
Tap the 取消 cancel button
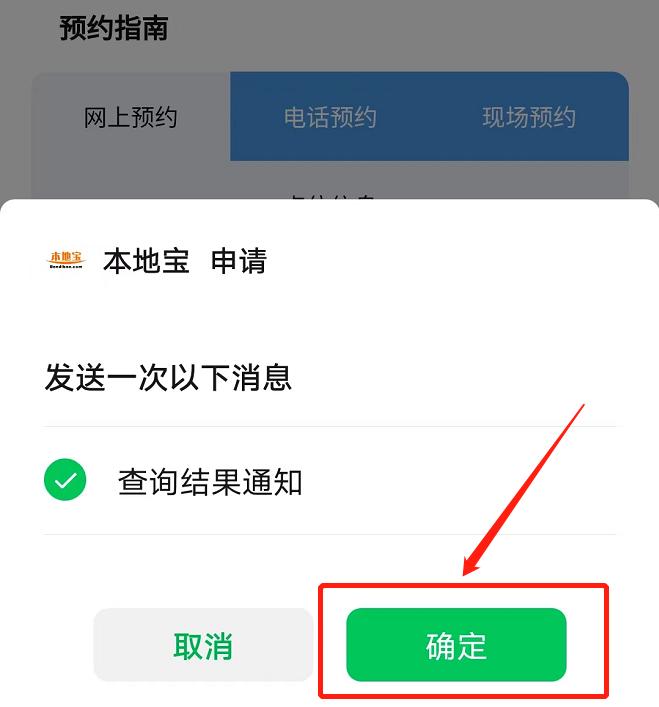click(203, 645)
